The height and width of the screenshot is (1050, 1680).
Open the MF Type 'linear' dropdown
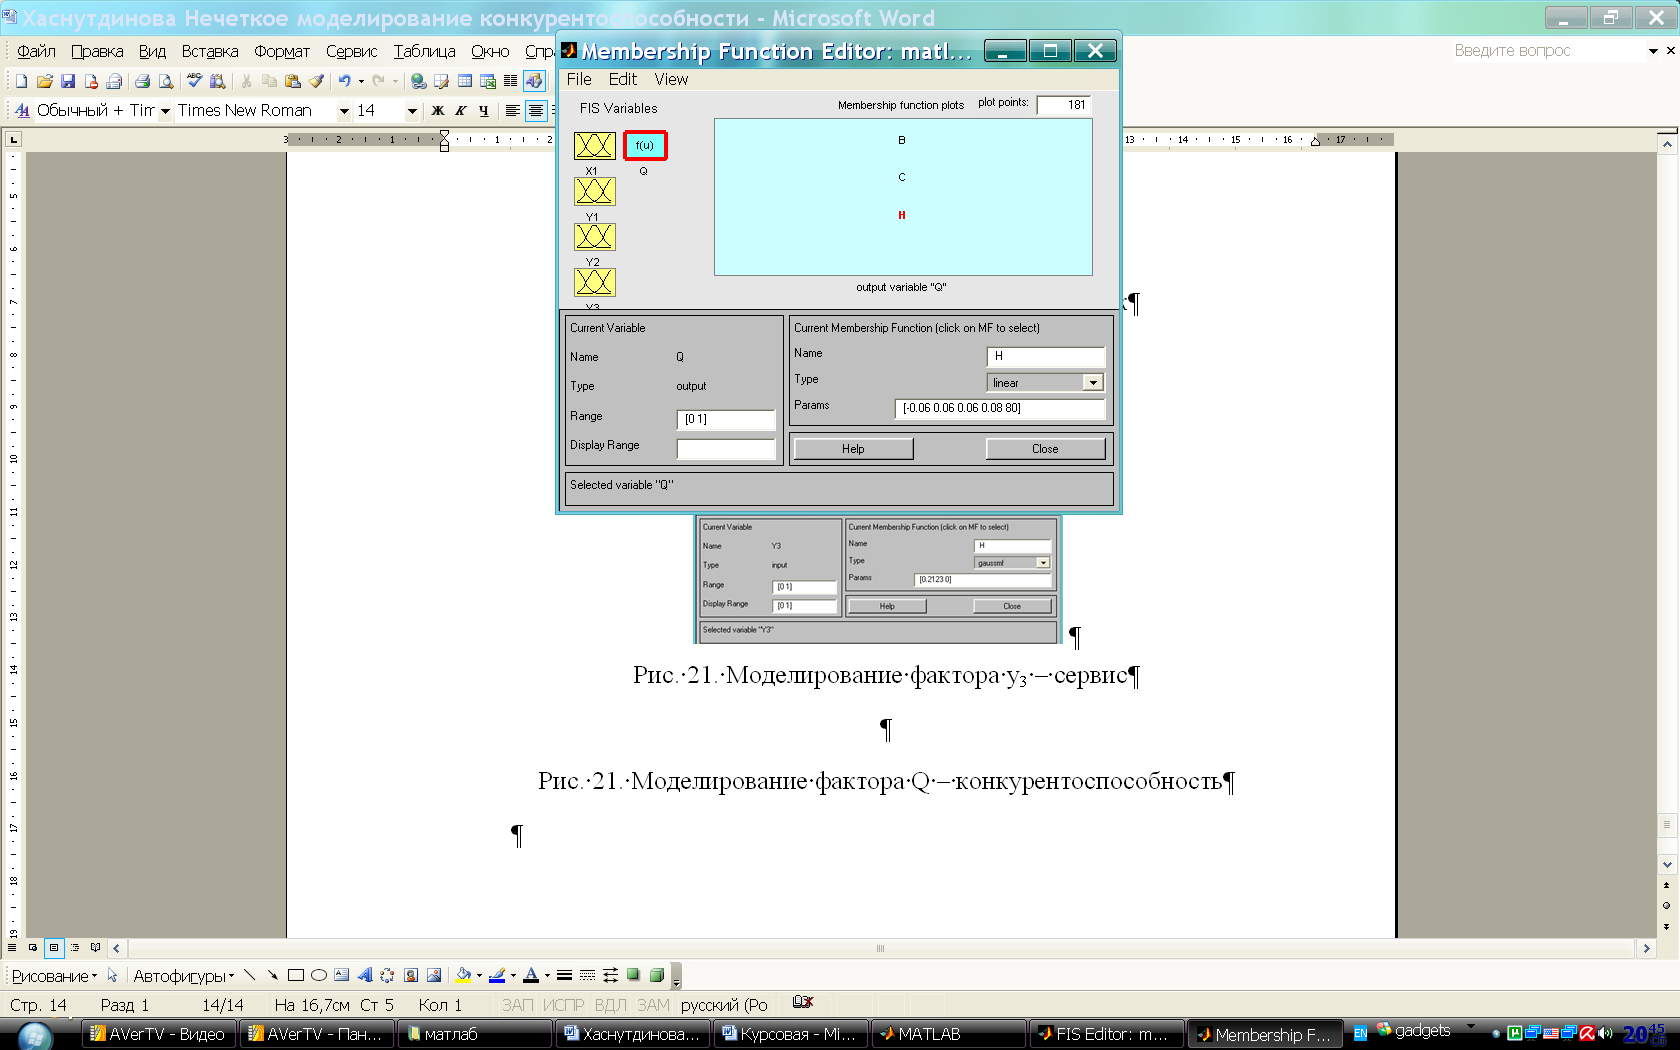[x=1093, y=383]
